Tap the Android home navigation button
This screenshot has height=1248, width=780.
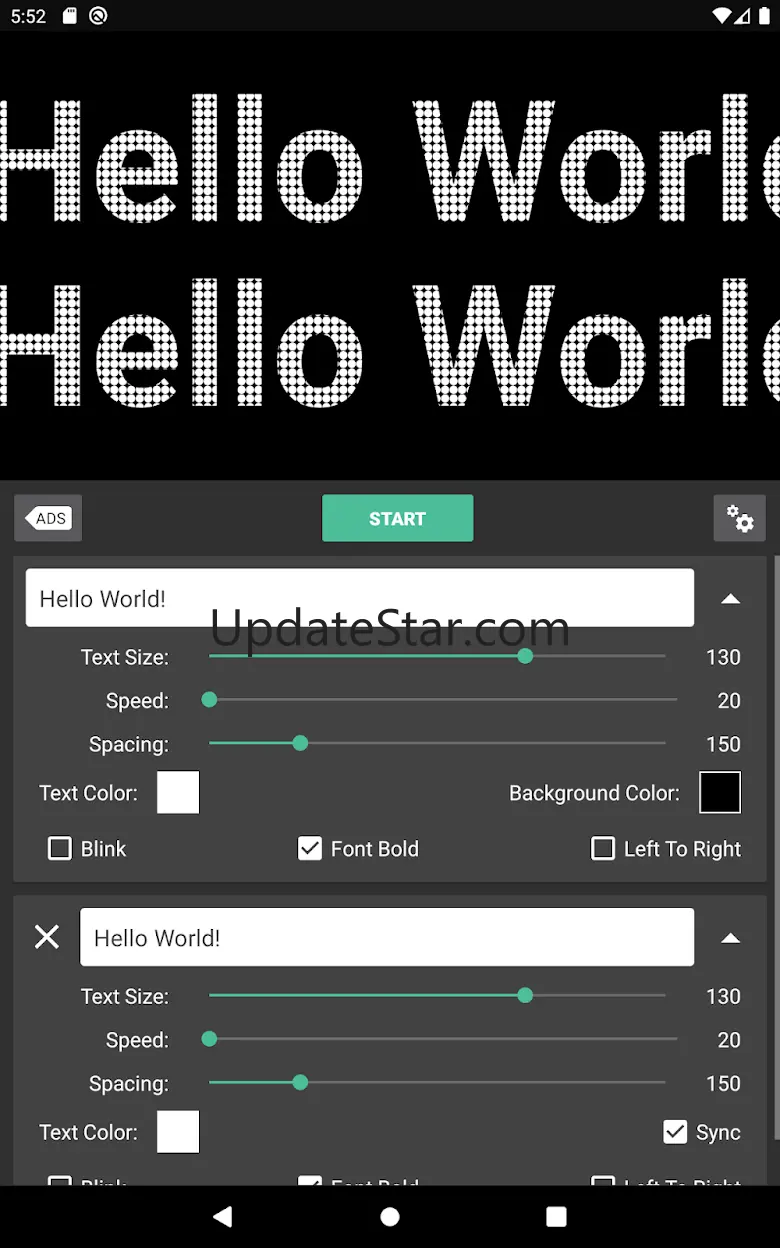(390, 1216)
